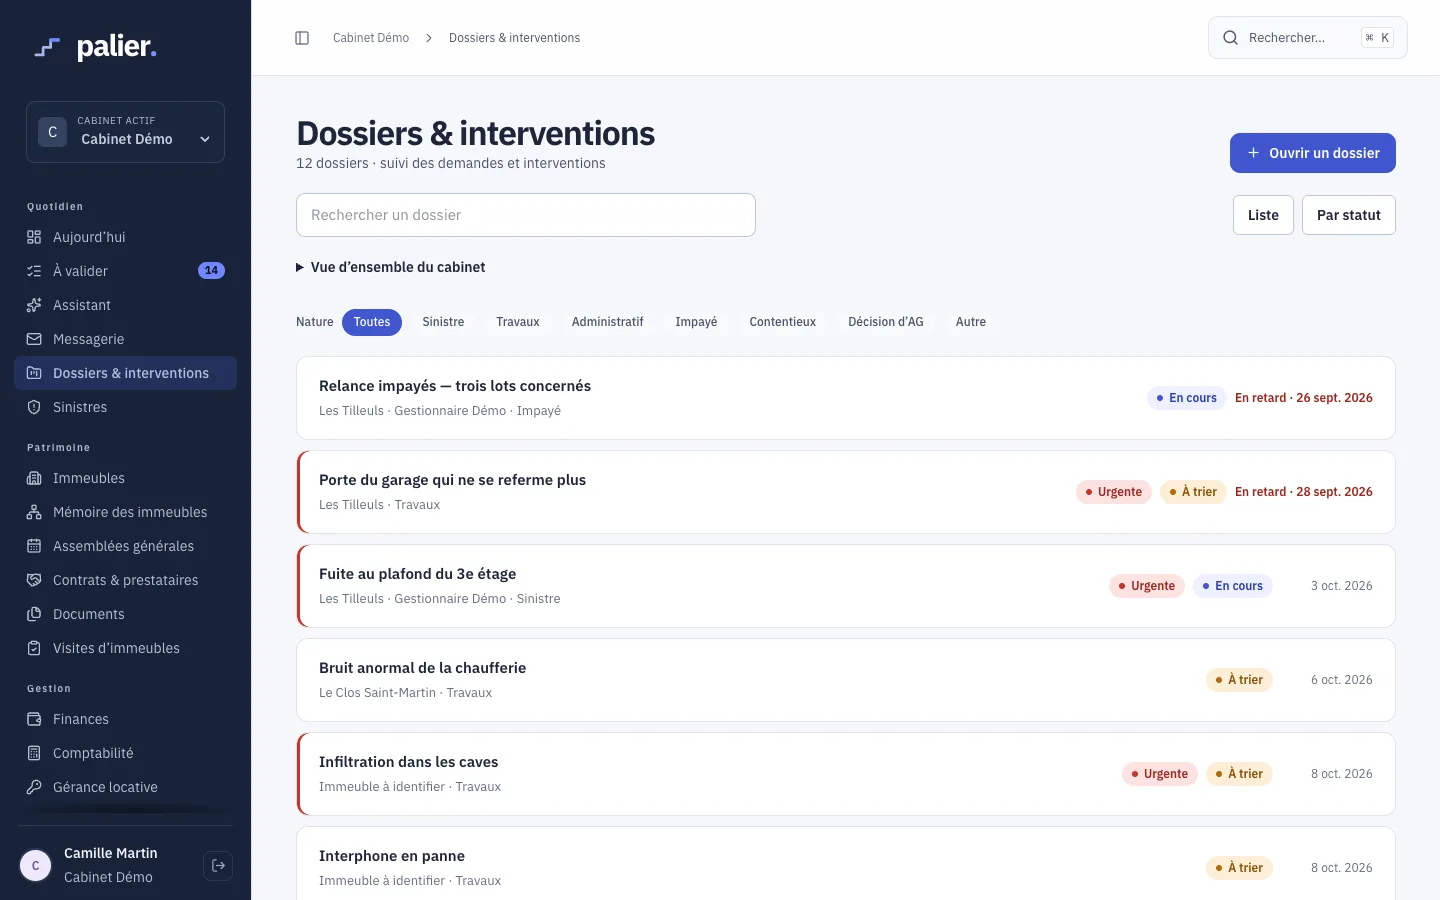Filter dossiers by Décision d'AG
This screenshot has width=1440, height=900.
886,322
